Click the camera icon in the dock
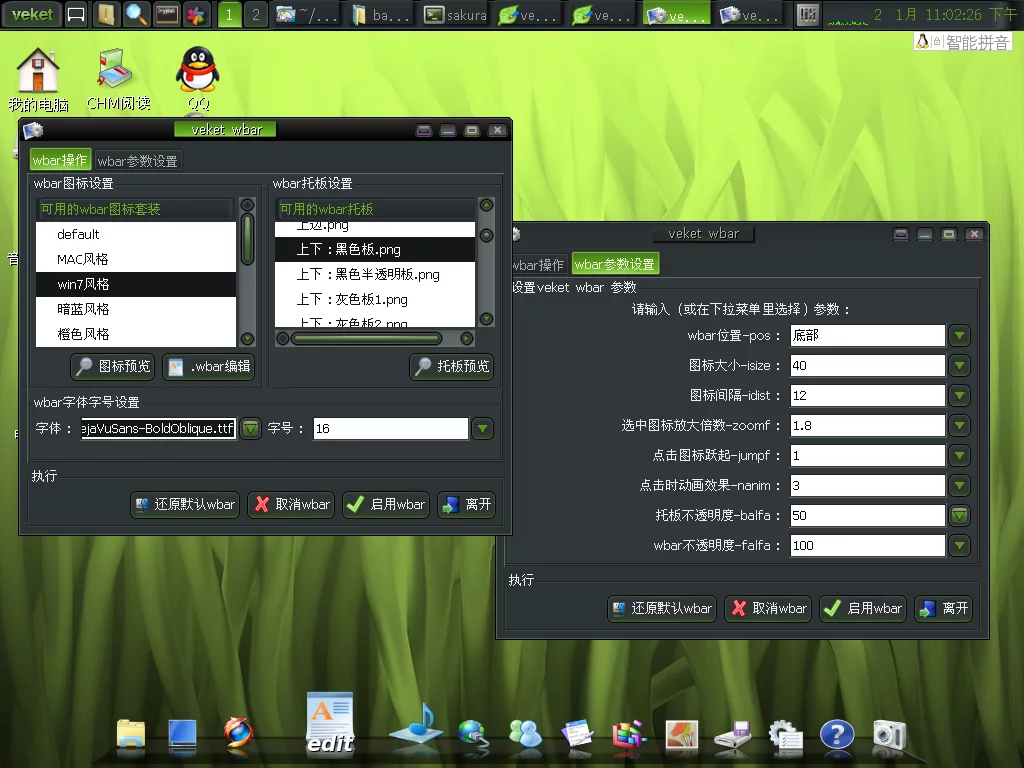This screenshot has height=768, width=1024. point(888,735)
